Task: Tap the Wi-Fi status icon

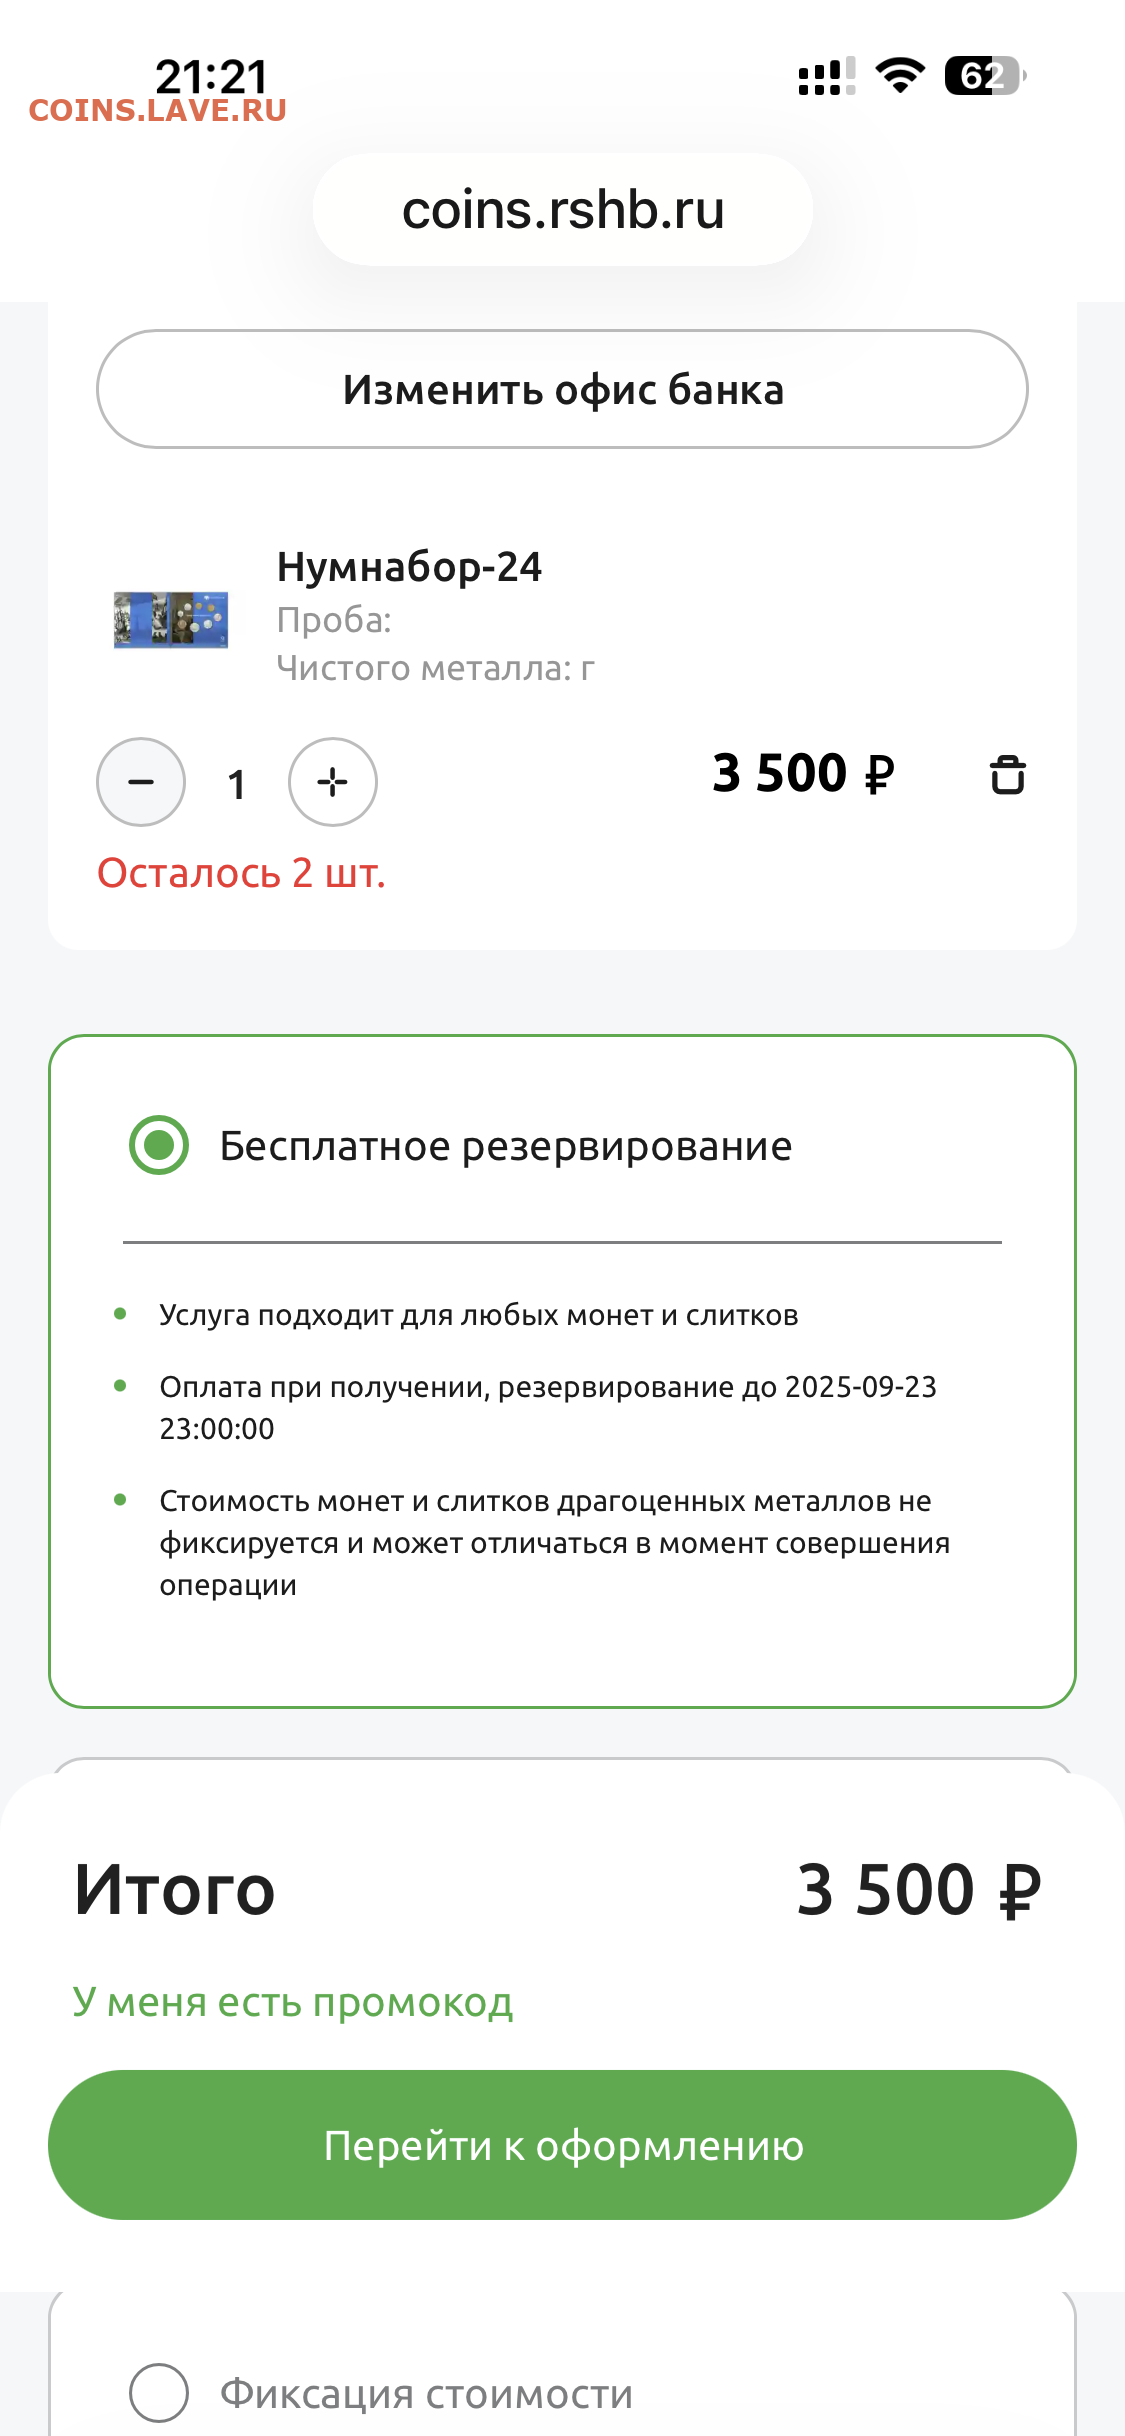Action: coord(900,76)
